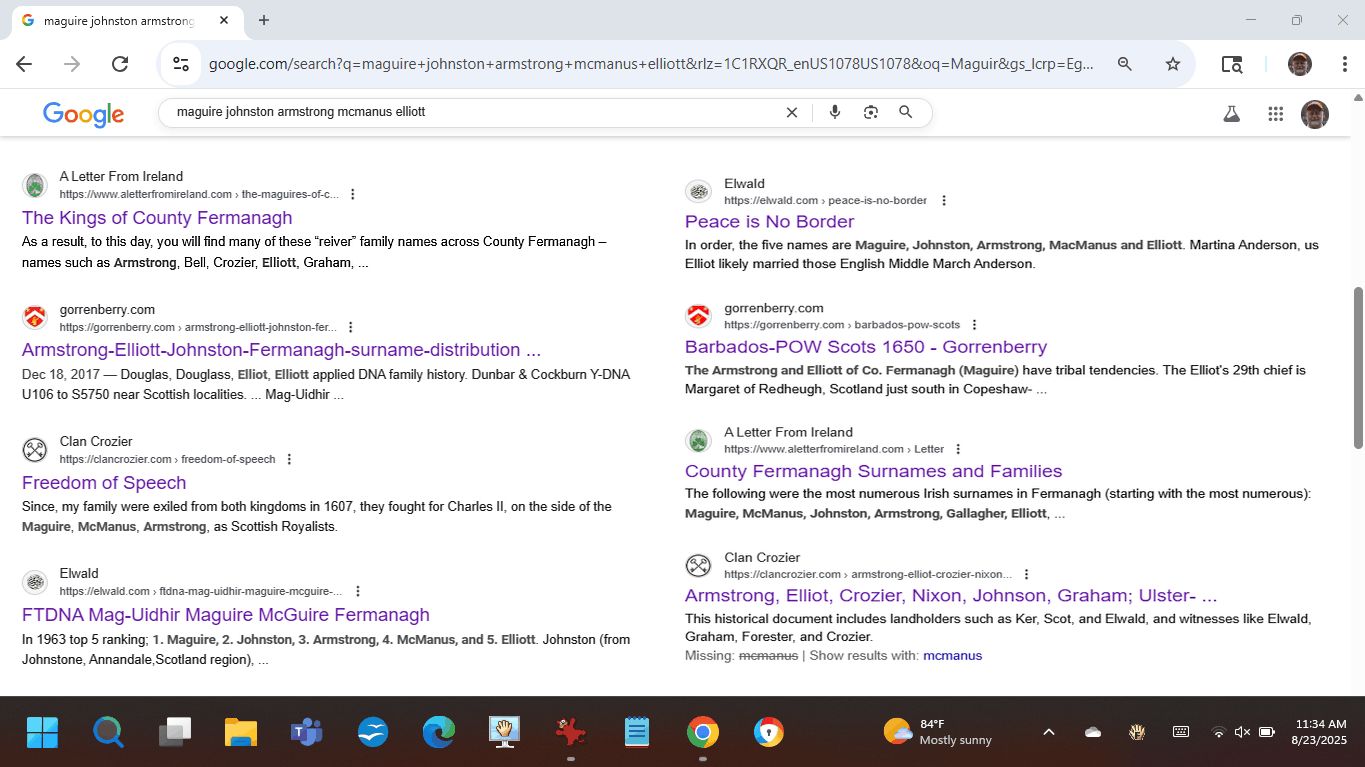Switch to the maguire johnston armstrong tab
Screen dimensions: 1365x767
coord(120,21)
